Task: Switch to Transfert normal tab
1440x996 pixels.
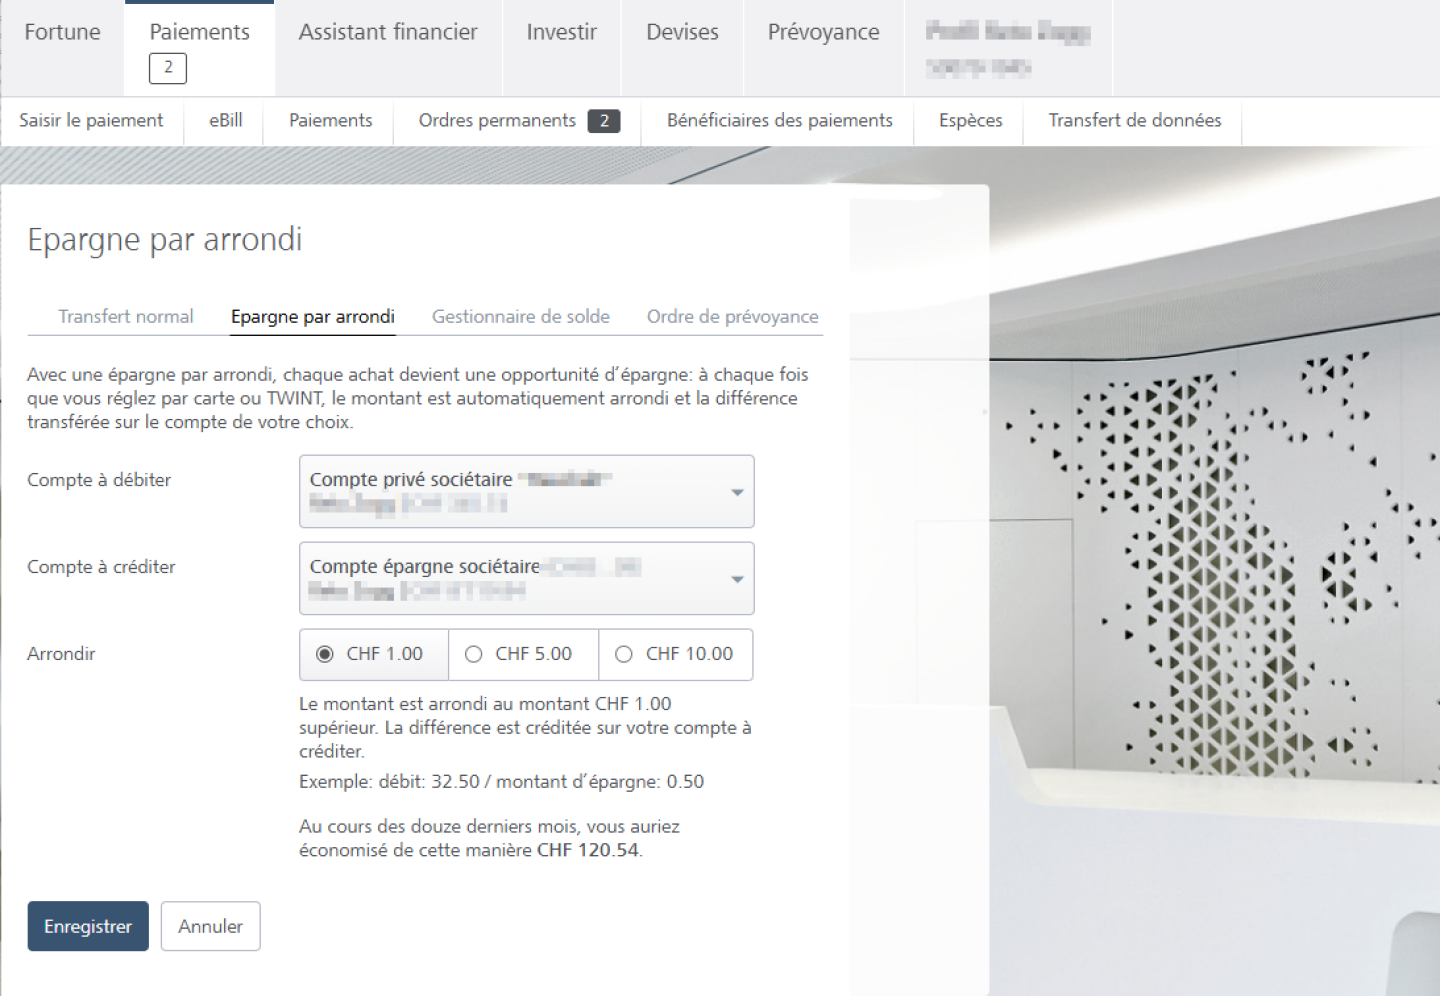Action: tap(126, 317)
